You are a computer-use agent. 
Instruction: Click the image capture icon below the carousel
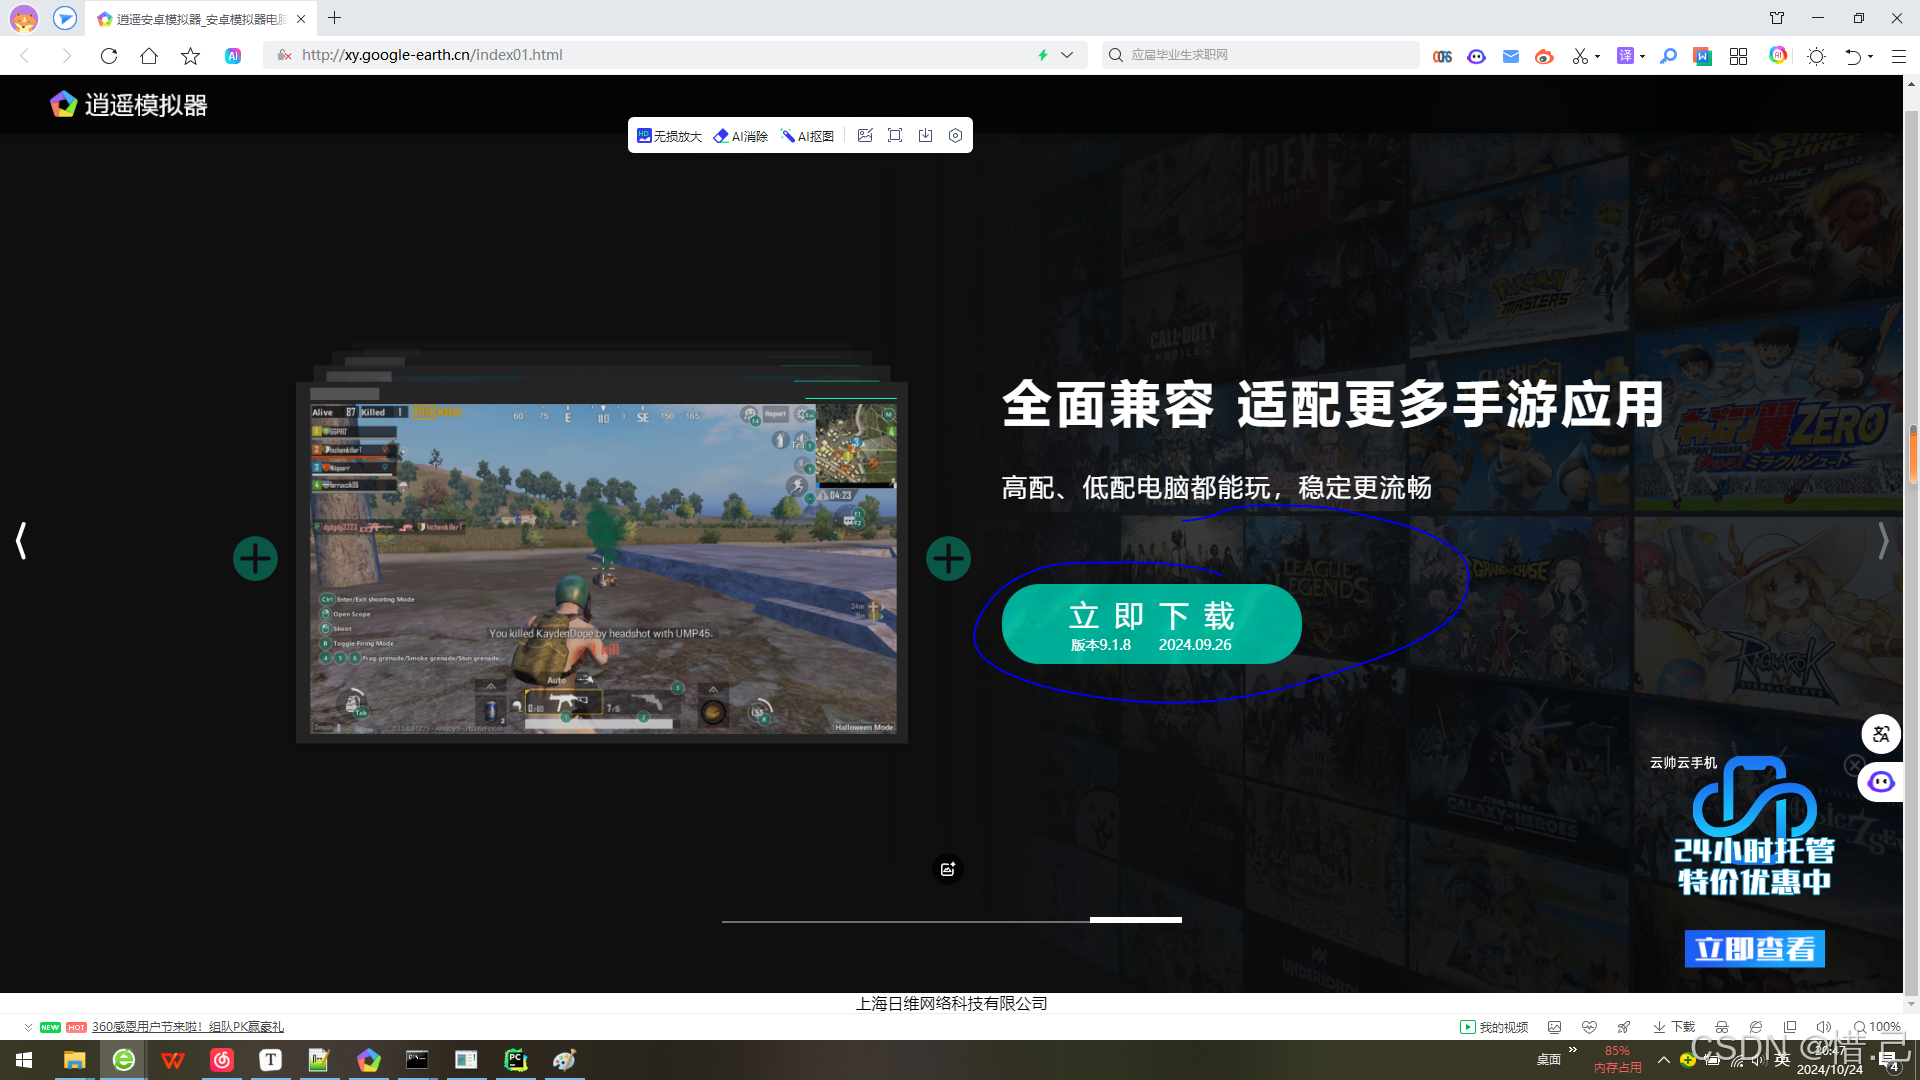947,869
